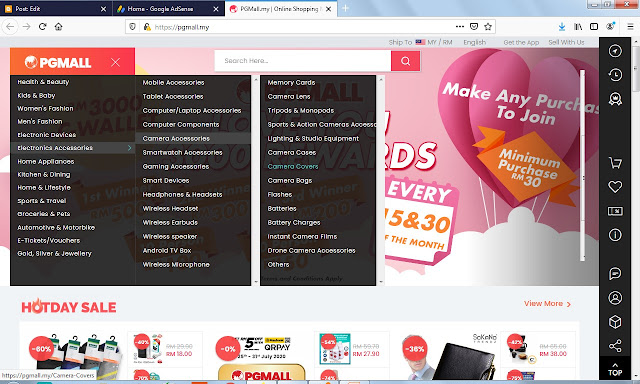Click the Firefox downloads arrow icon
The width and height of the screenshot is (640, 384).
point(562,27)
